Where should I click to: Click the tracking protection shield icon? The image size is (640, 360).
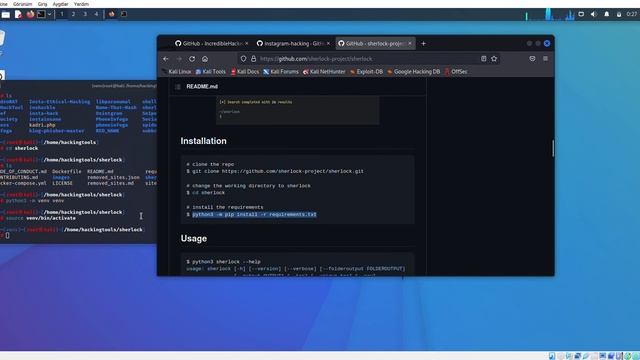[x=243, y=59]
